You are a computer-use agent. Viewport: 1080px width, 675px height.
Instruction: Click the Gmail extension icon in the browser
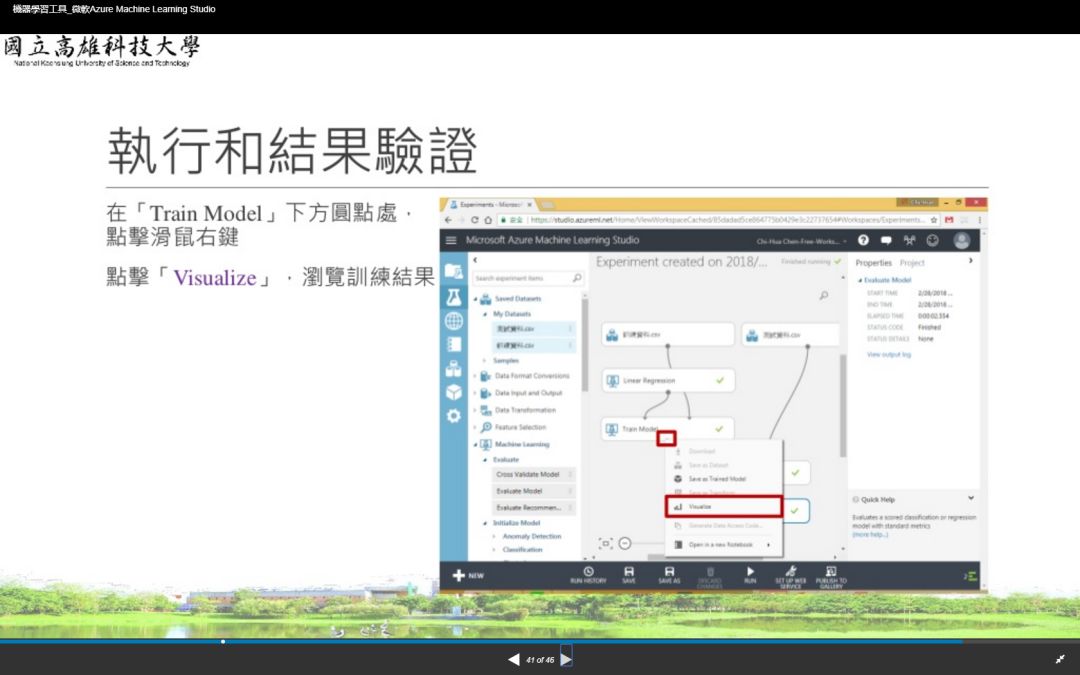[x=949, y=220]
